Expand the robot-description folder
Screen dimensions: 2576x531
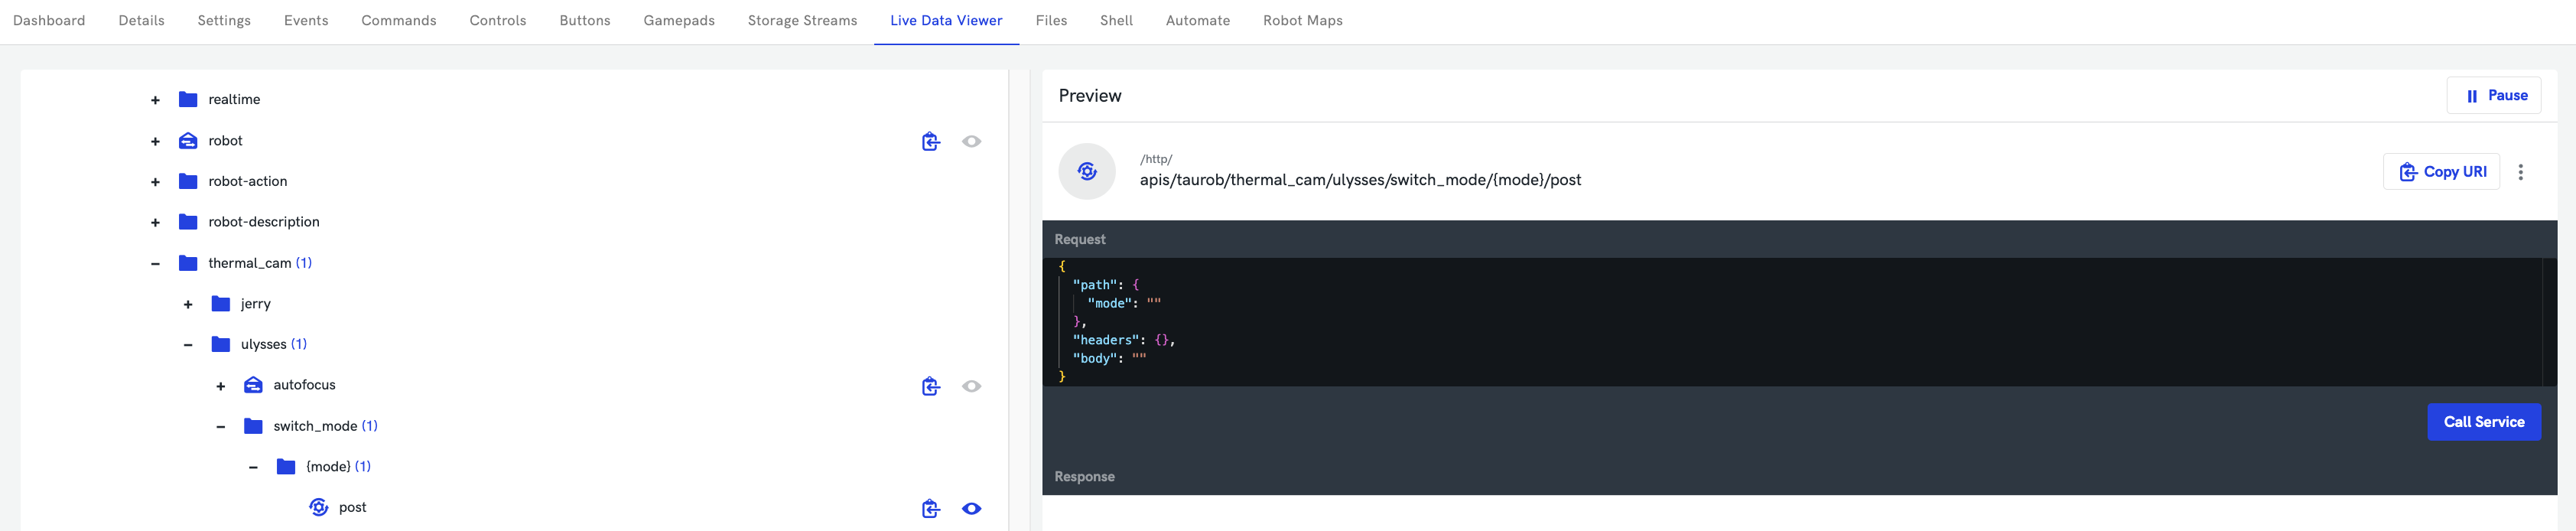tap(155, 223)
